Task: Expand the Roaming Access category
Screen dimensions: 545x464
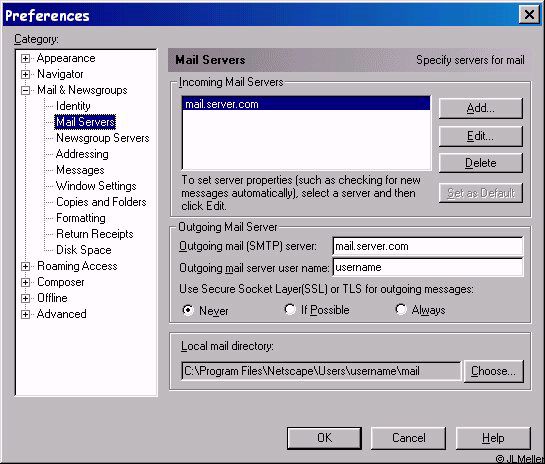Action: 25,266
